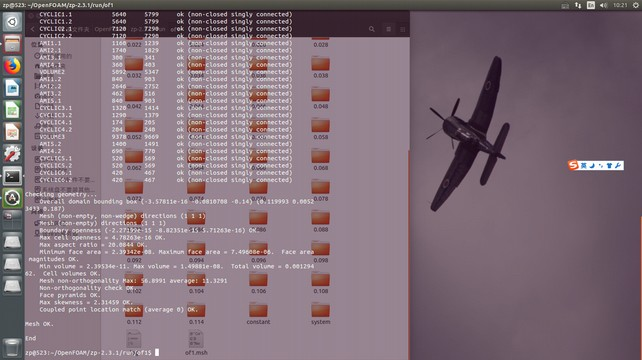Open LibreOffice Impress from the launcher
Viewport: 642px width, 360px height.
pos(12,132)
